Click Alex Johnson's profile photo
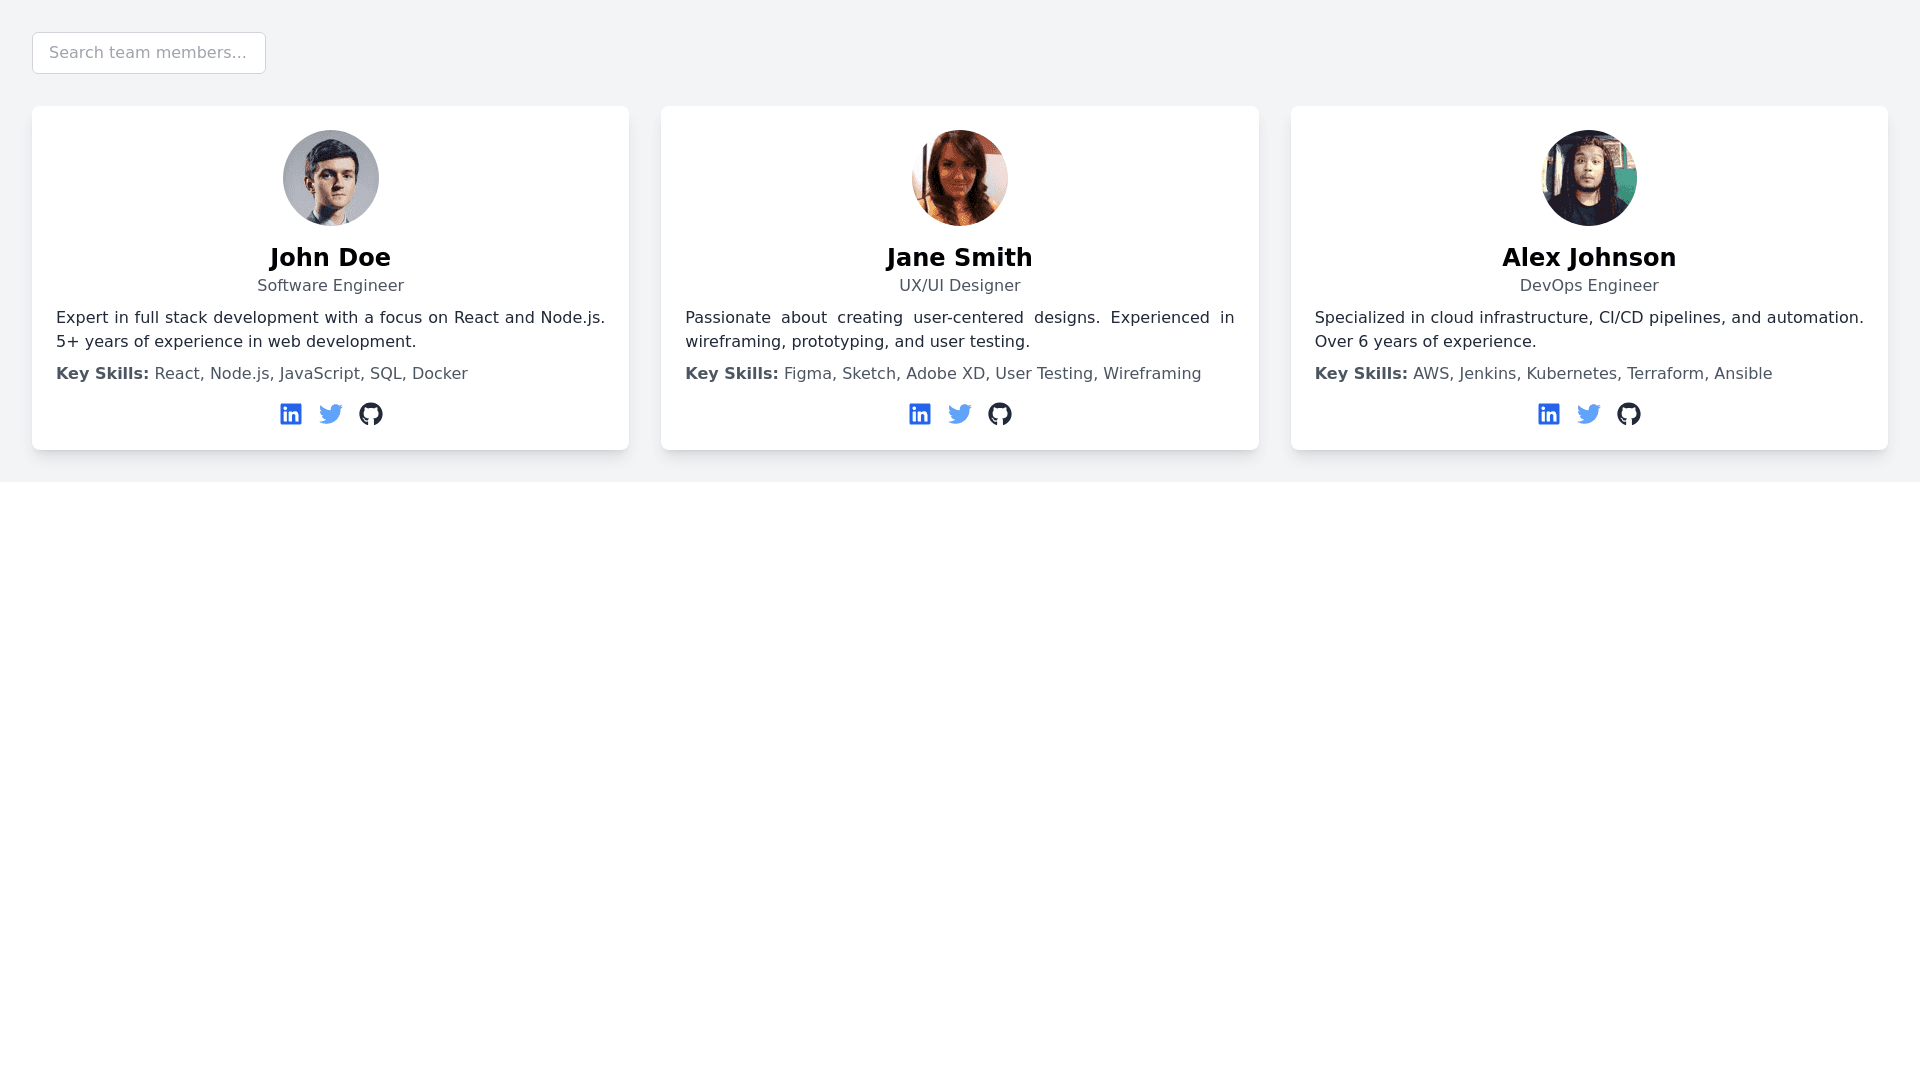 (x=1589, y=178)
